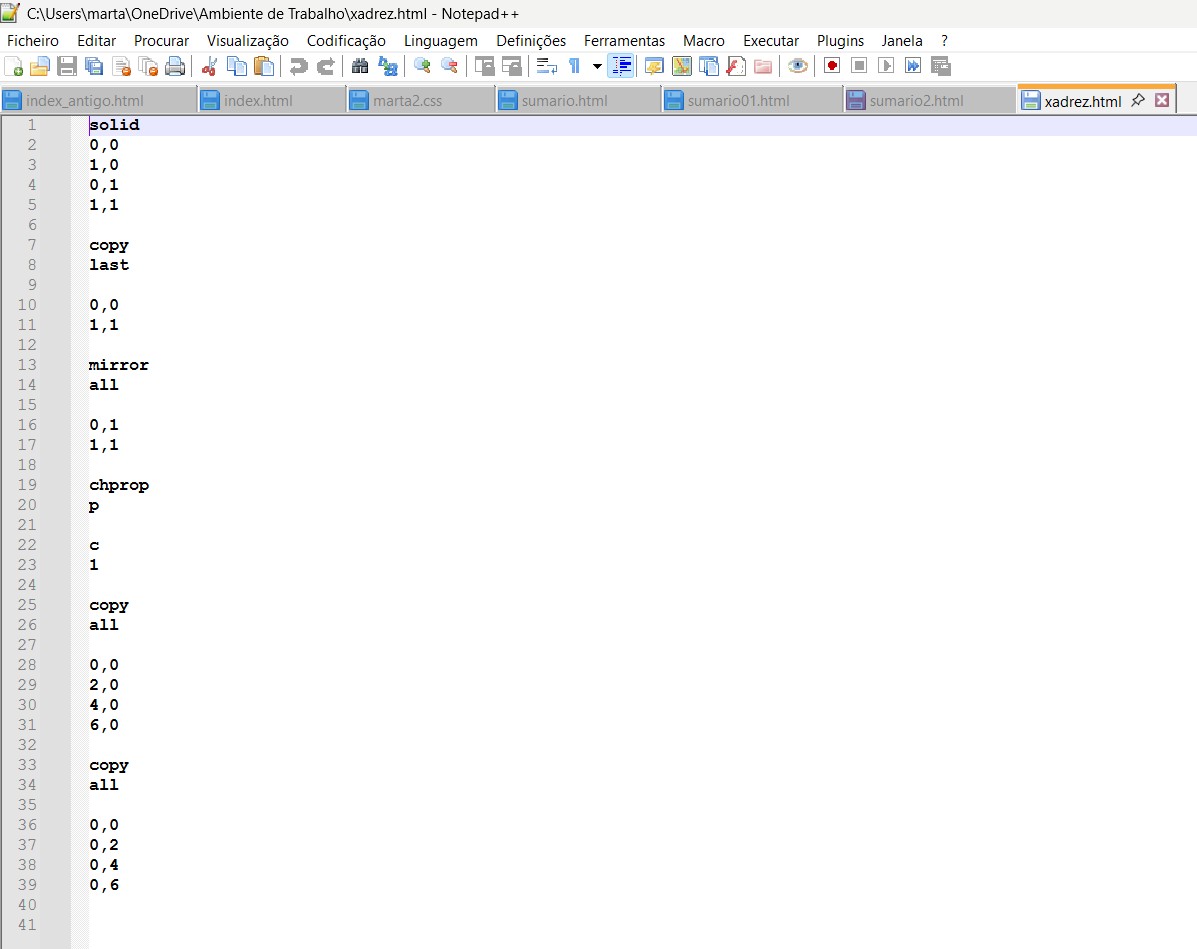
Task: Open the dropdown arrow beside the pilcrow icon
Action: point(597,66)
